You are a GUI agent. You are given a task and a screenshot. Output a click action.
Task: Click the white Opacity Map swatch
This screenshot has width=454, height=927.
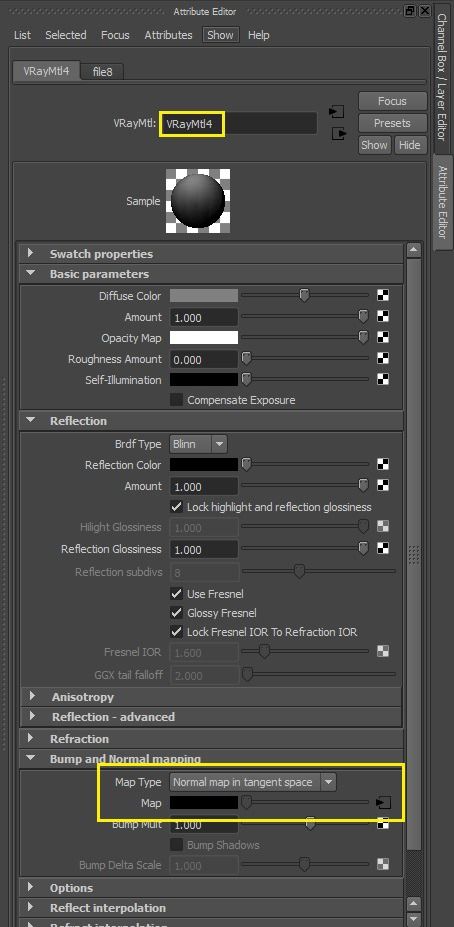click(204, 338)
